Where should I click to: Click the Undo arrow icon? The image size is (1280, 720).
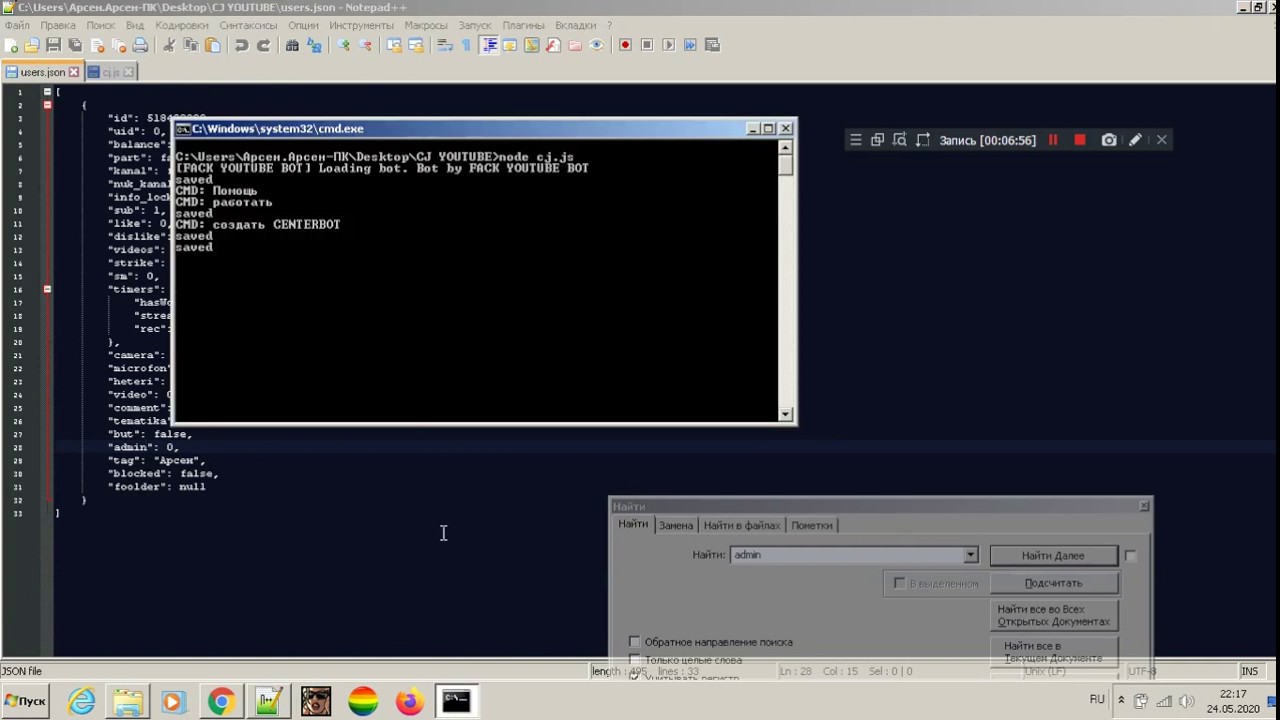point(241,45)
